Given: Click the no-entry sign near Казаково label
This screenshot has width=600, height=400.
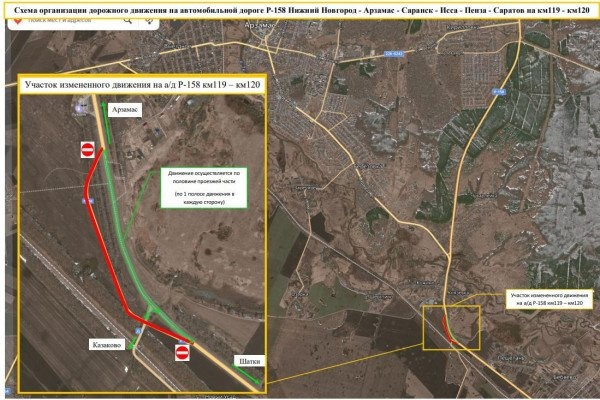Looking at the screenshot, I should (x=182, y=351).
